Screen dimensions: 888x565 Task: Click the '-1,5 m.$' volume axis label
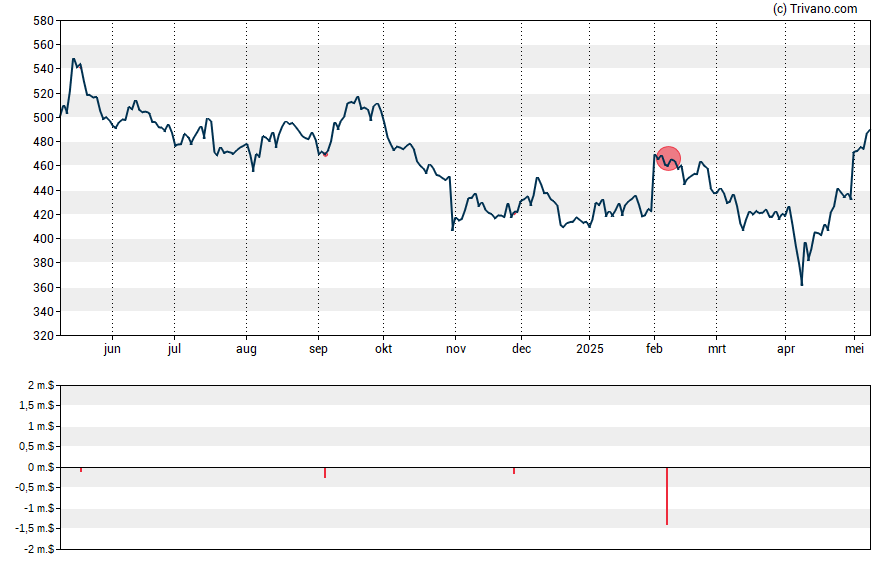(36, 528)
